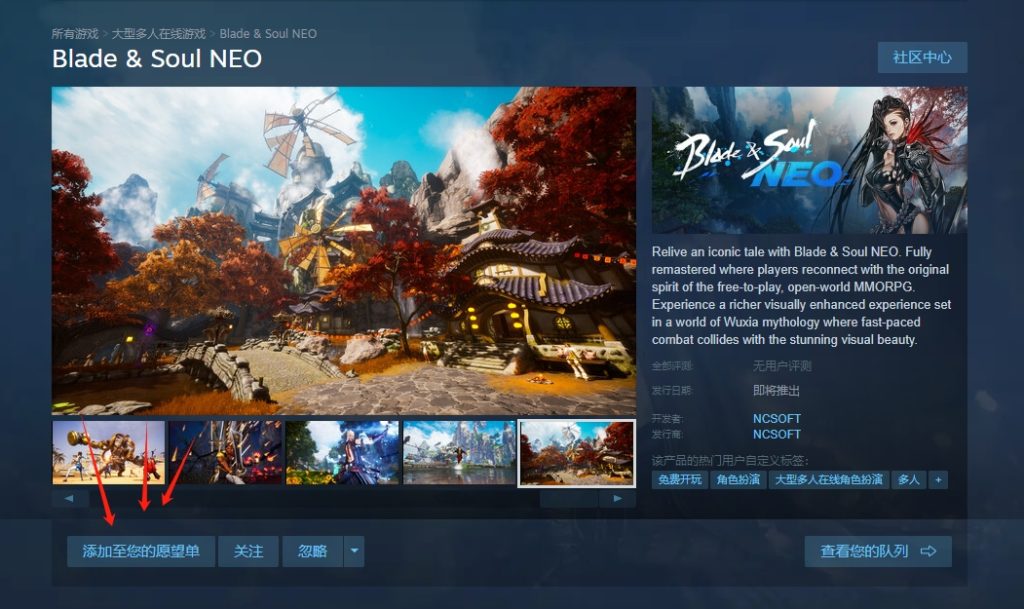Select the 免费开玩 tag

pos(679,480)
